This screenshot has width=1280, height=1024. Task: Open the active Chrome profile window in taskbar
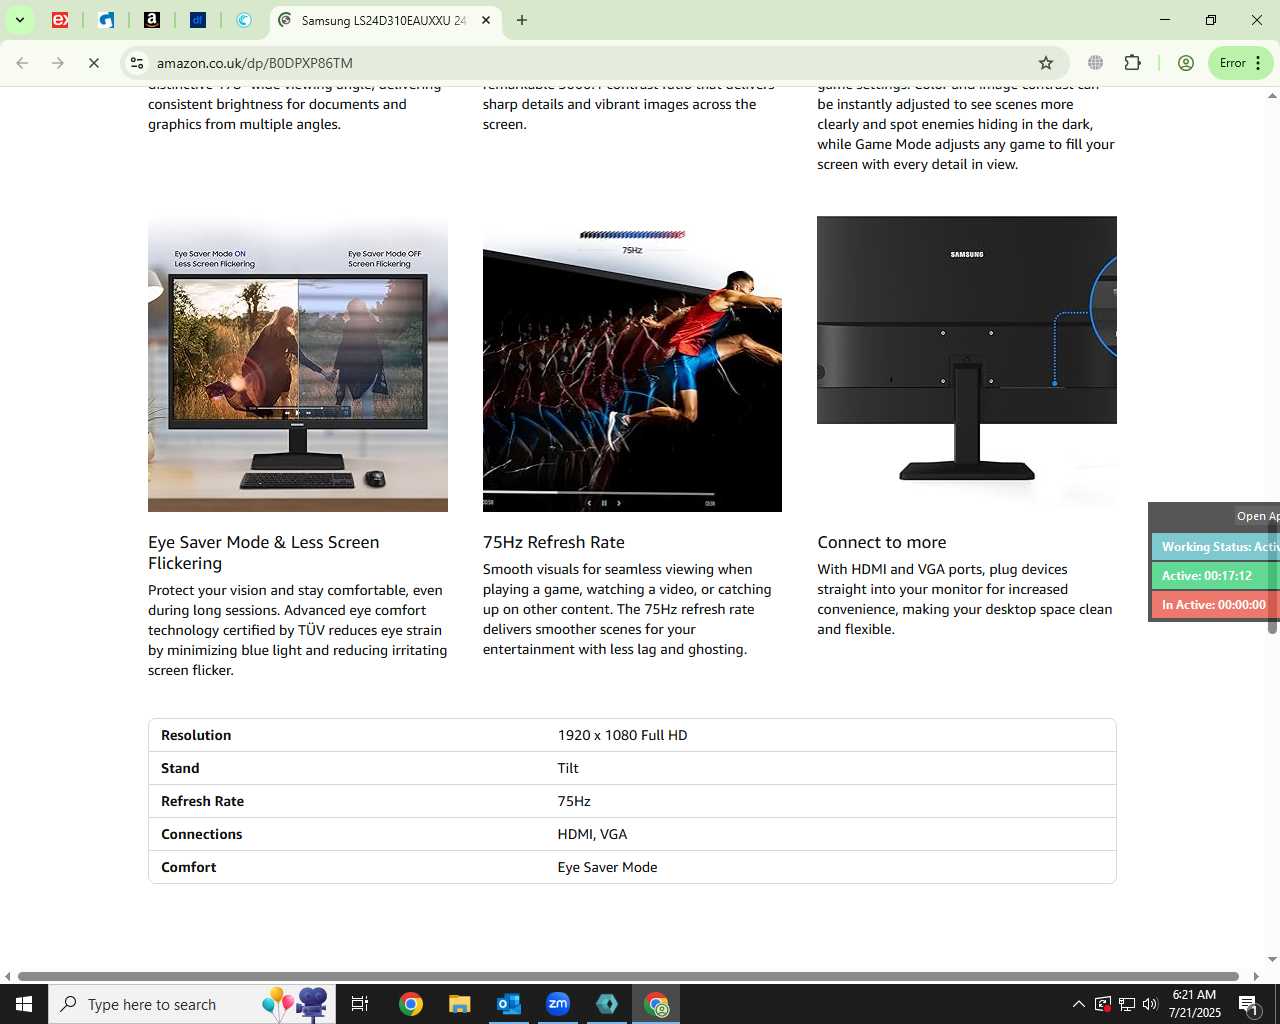pos(656,1004)
